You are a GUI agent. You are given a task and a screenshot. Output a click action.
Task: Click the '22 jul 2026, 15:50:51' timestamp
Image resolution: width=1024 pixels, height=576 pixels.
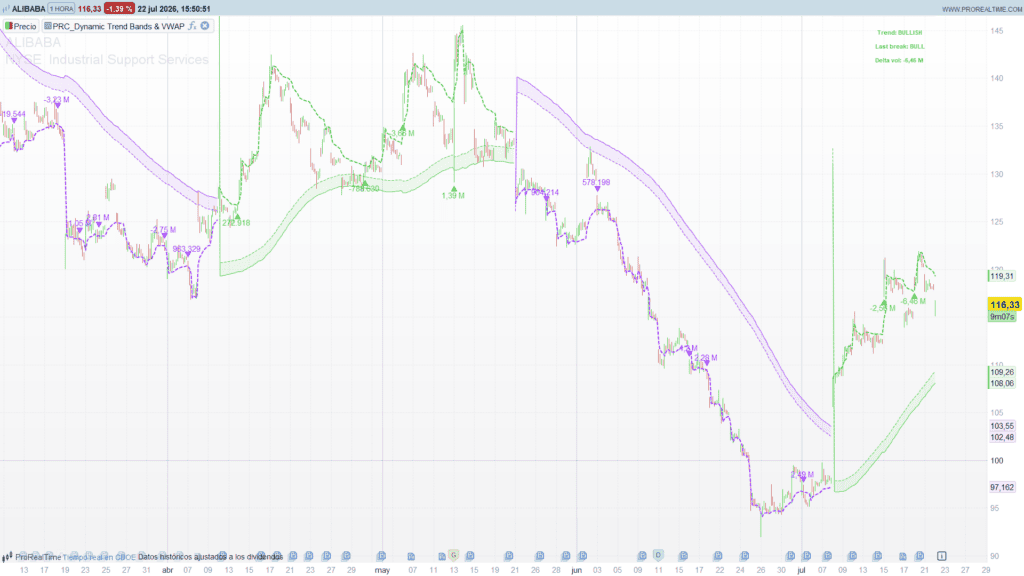[174, 9]
